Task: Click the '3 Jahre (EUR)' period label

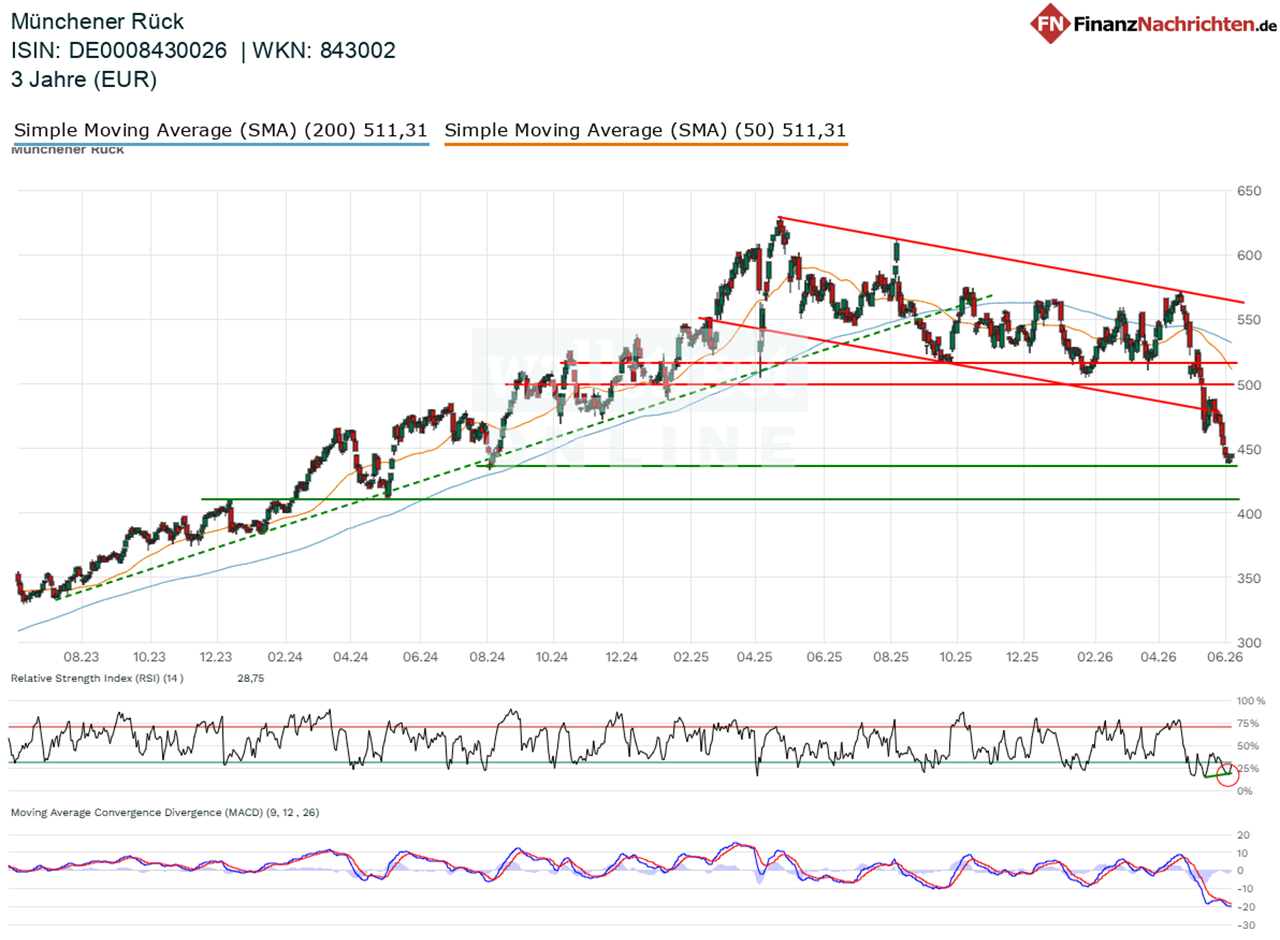Action: pyautogui.click(x=84, y=80)
